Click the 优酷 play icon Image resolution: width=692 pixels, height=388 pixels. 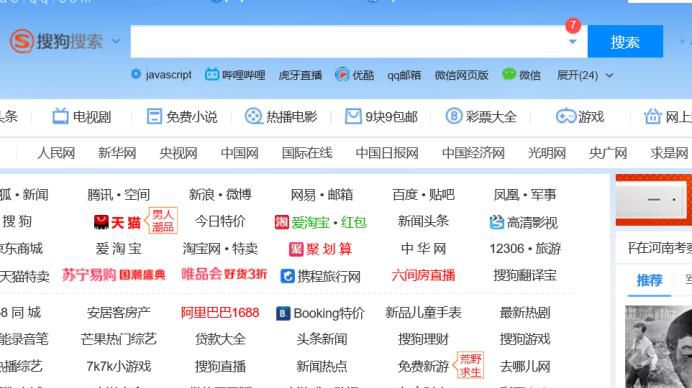pyautogui.click(x=342, y=74)
